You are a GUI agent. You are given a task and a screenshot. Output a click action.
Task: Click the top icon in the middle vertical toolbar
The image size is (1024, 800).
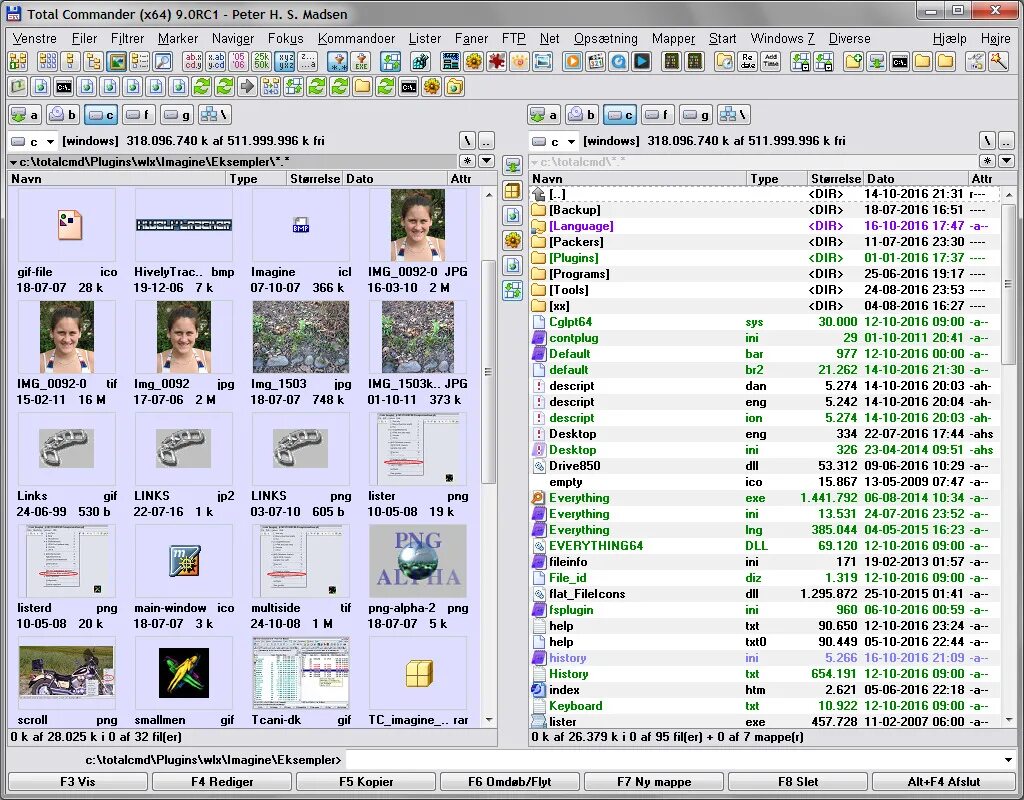(x=513, y=165)
